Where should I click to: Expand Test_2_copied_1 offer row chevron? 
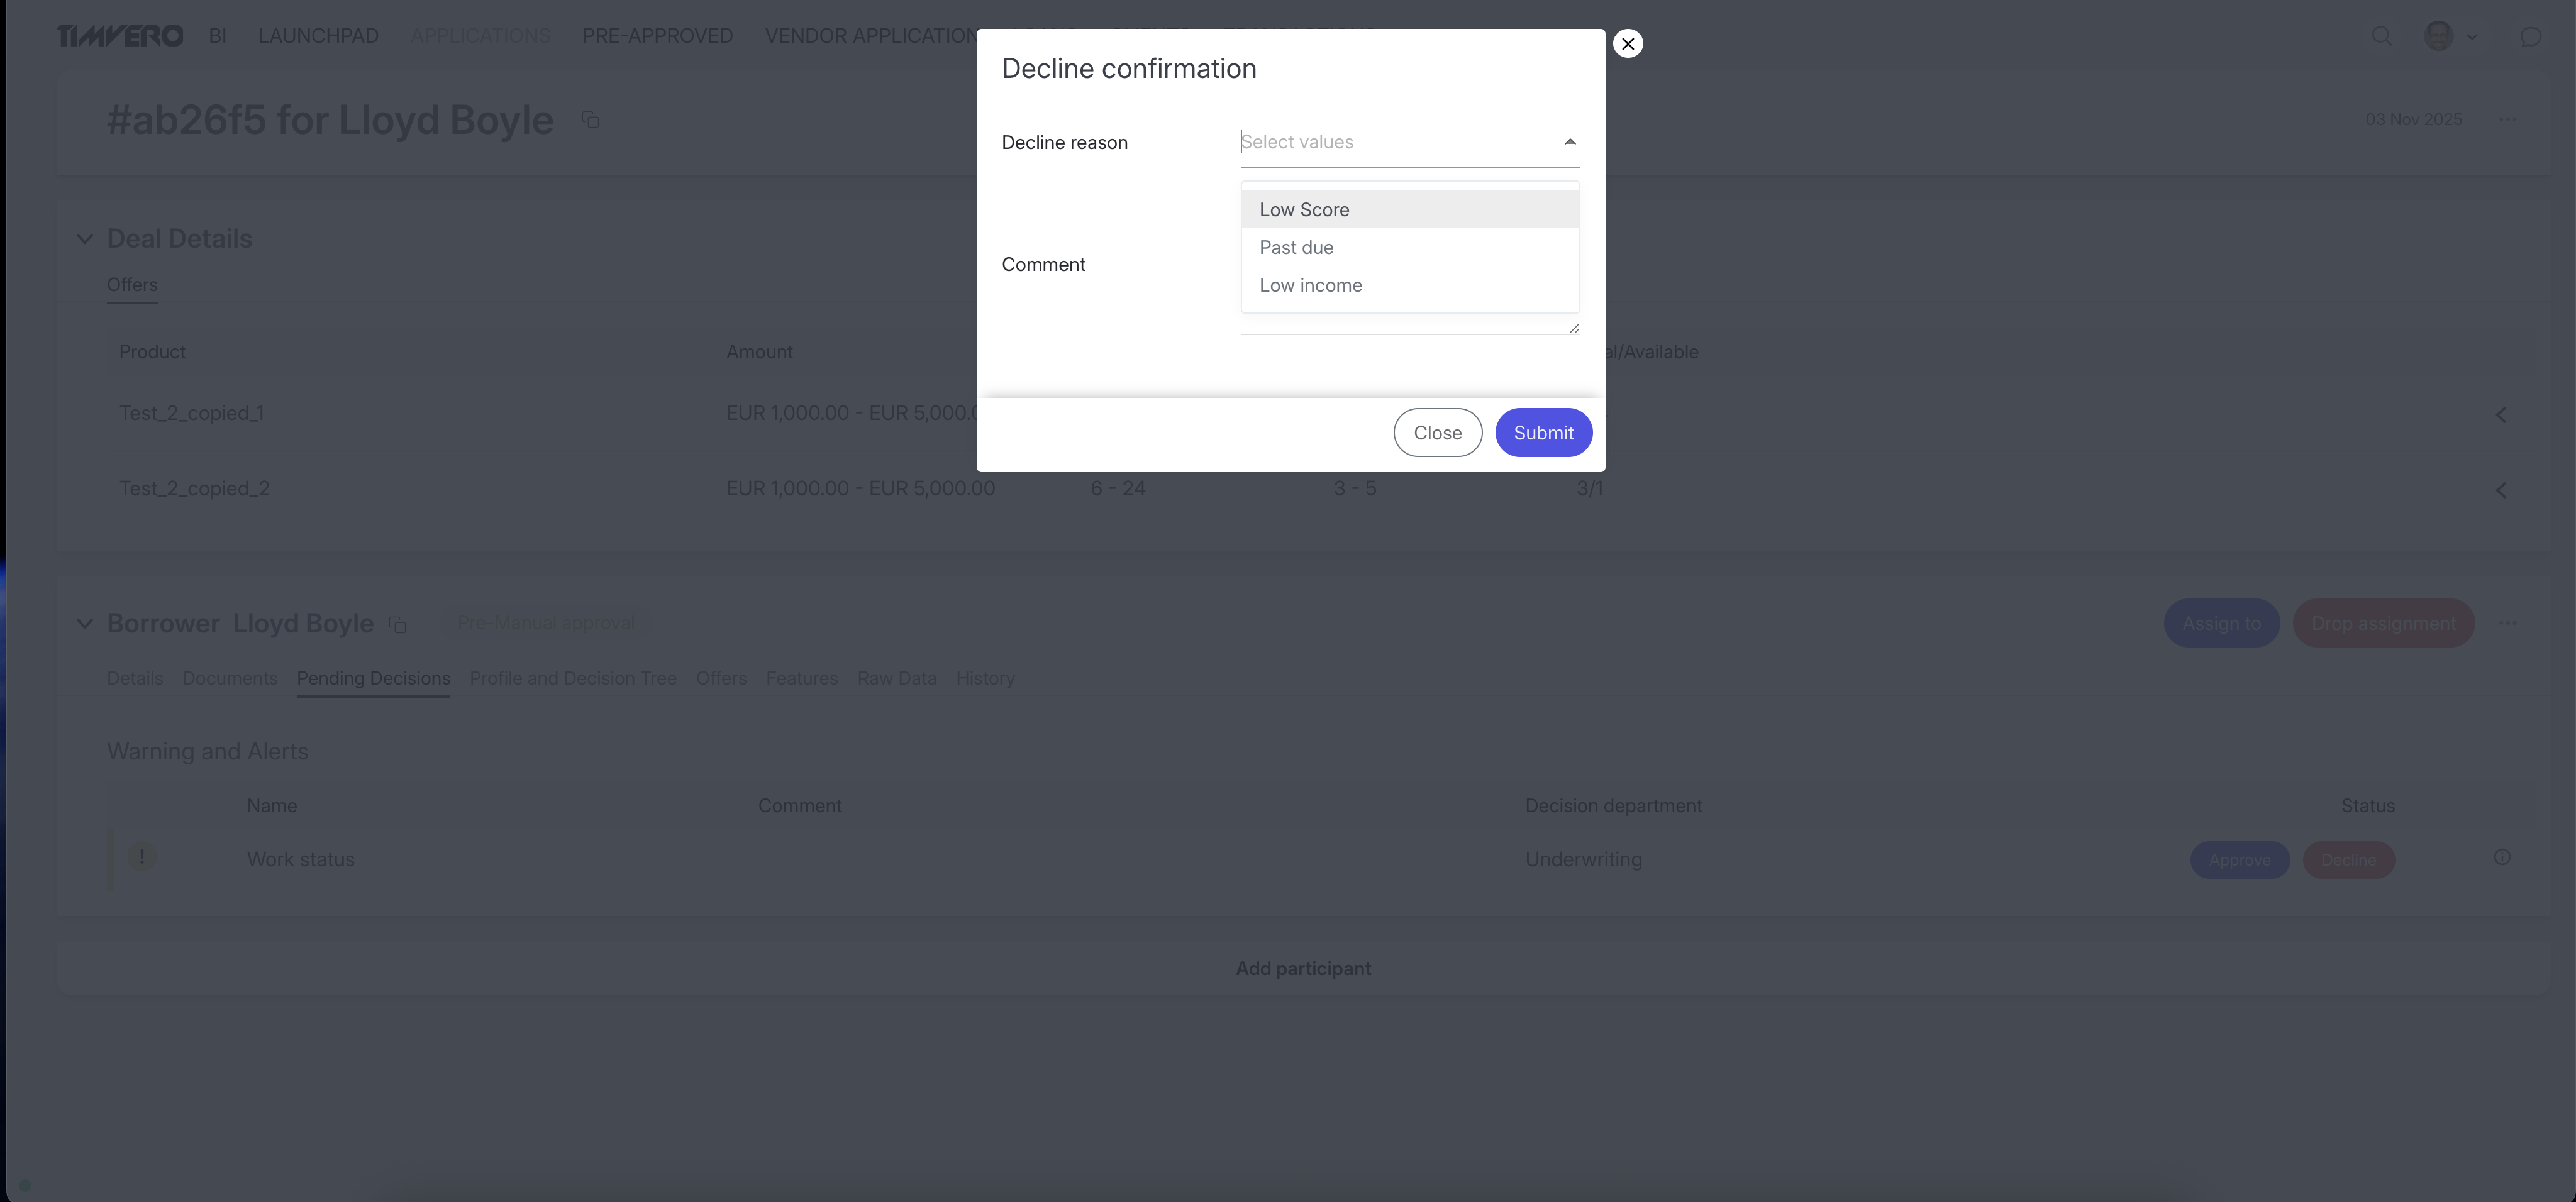2500,415
